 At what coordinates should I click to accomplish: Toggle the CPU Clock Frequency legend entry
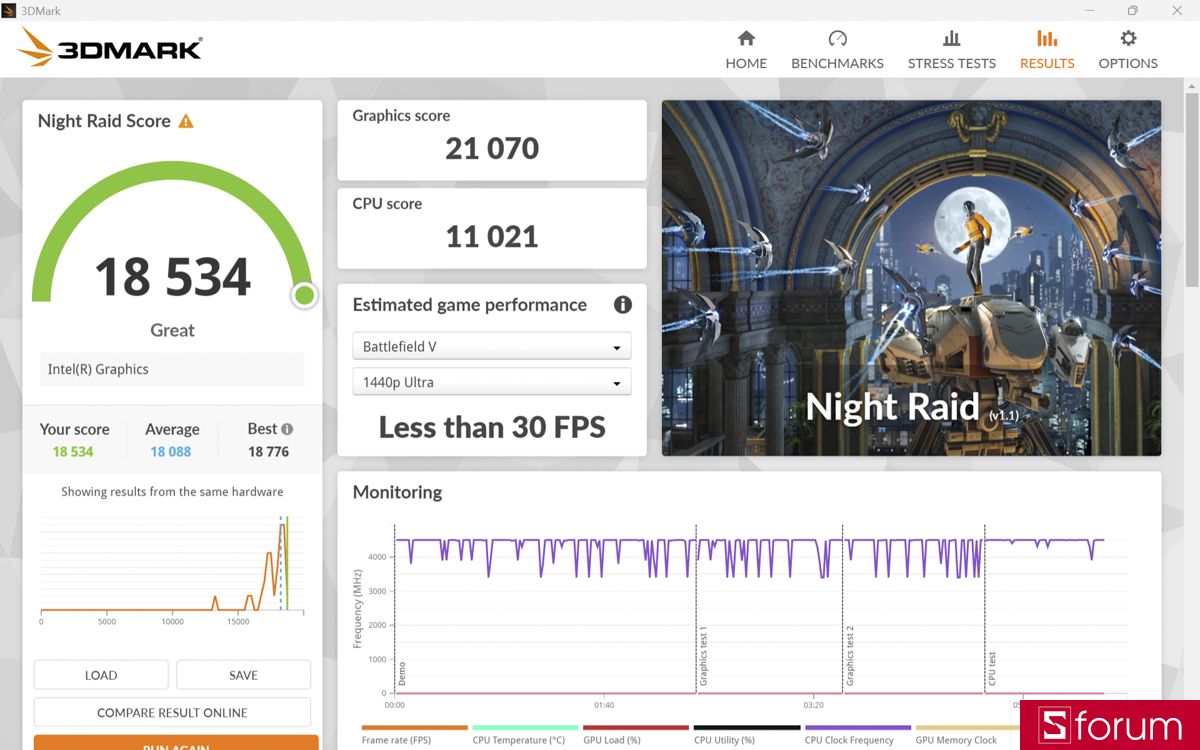tap(858, 736)
